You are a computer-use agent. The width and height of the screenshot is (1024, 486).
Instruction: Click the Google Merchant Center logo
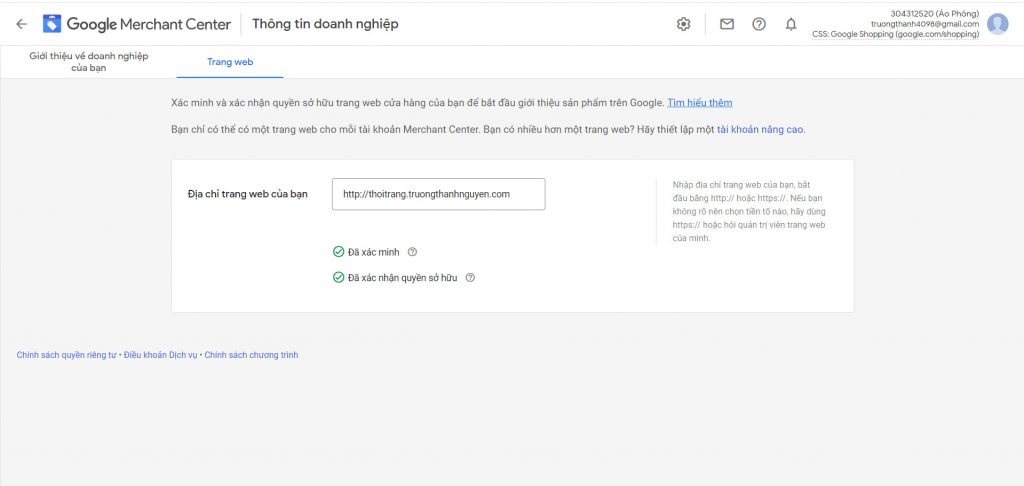tap(52, 24)
